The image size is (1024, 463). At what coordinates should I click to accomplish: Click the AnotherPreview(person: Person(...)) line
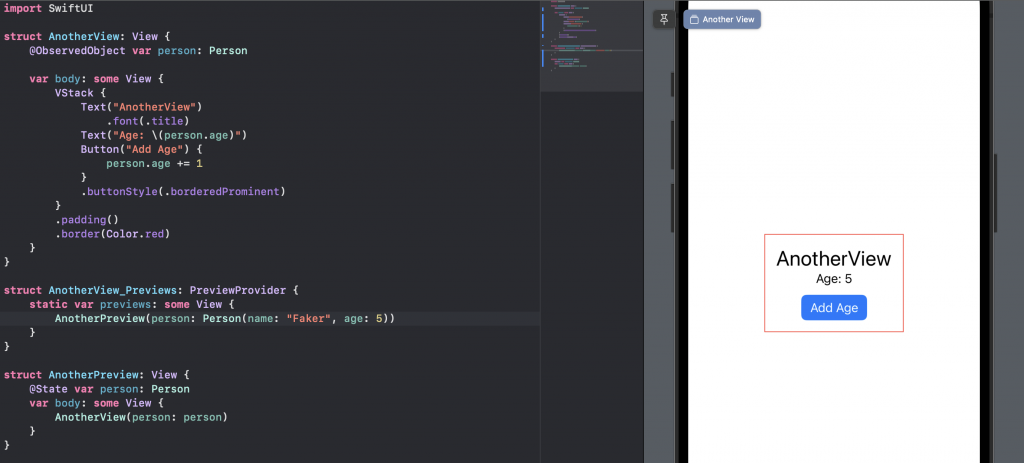tap(225, 319)
